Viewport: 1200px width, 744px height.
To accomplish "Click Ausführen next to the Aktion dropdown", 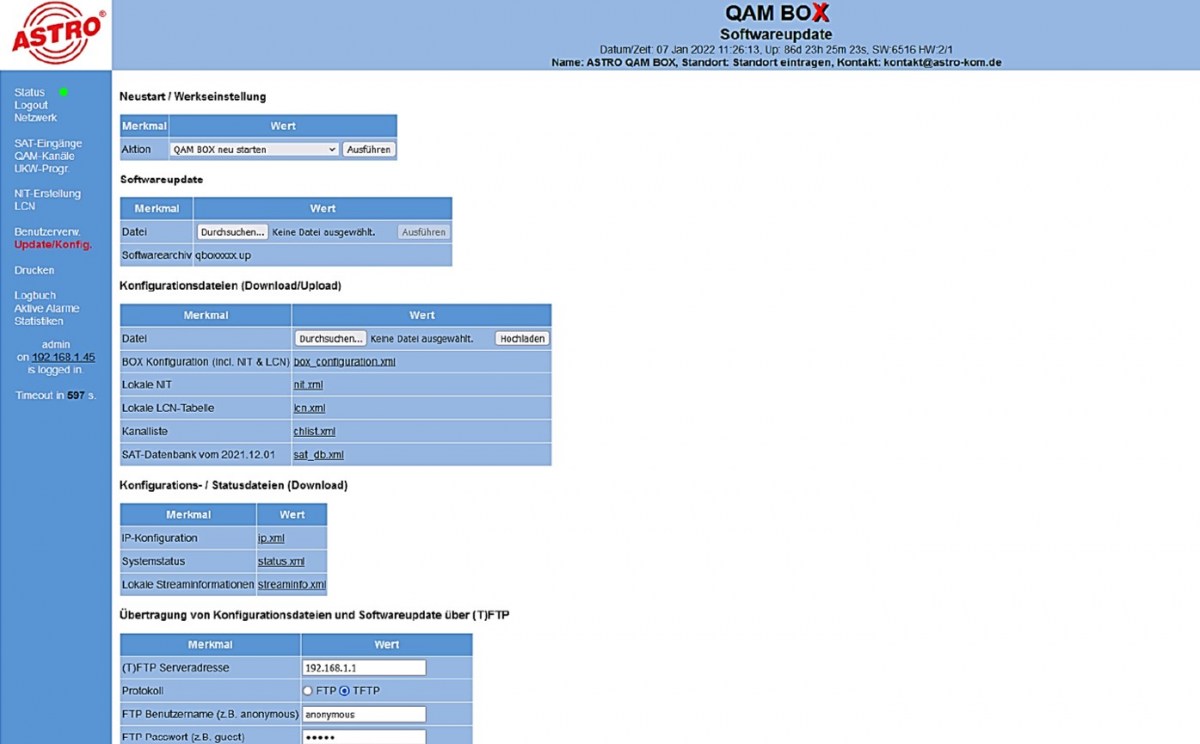I will 369,149.
